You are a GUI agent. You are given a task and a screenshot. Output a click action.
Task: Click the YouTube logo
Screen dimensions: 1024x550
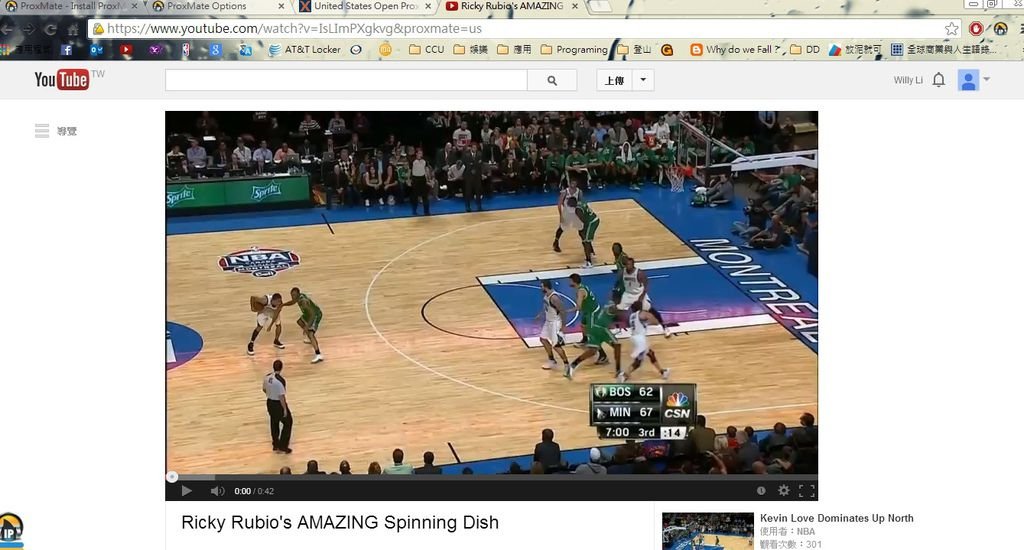coord(62,80)
